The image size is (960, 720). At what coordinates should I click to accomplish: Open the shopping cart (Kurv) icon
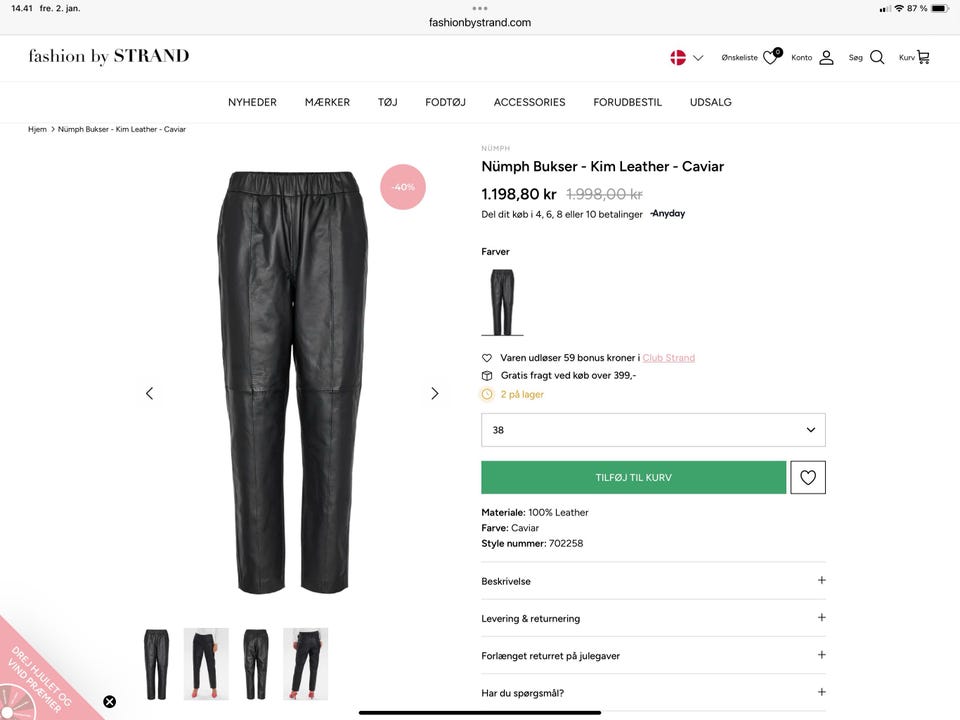(922, 57)
